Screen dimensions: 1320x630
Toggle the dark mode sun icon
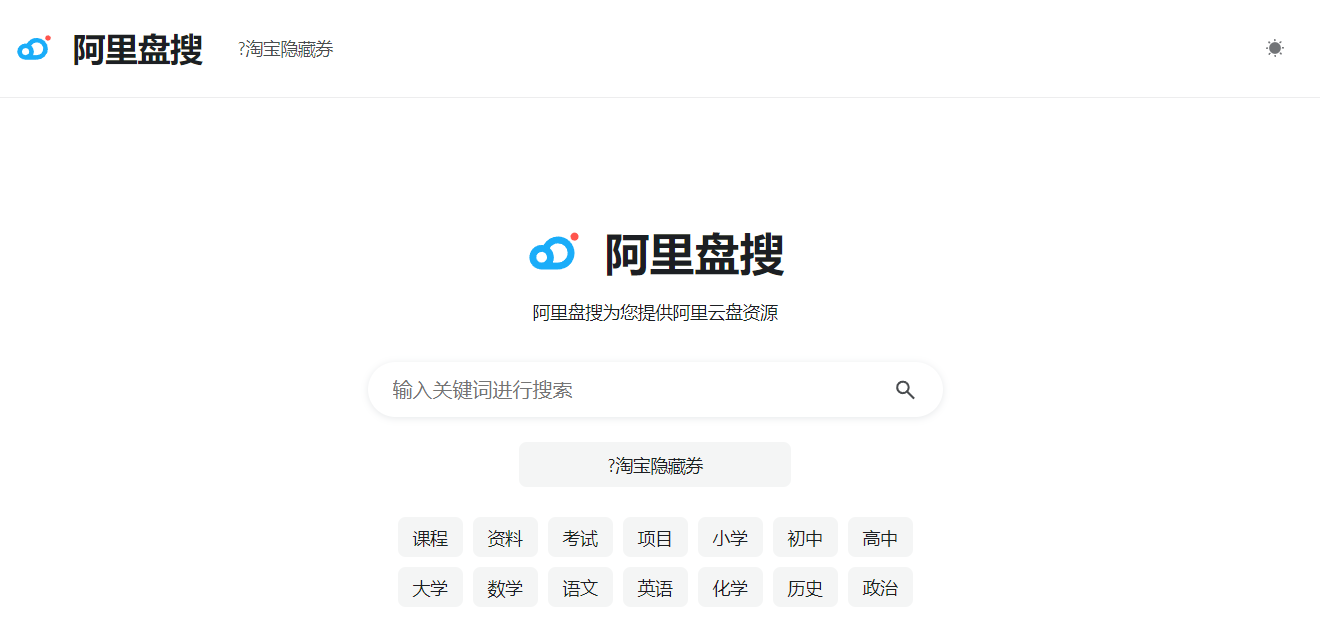coord(1274,47)
